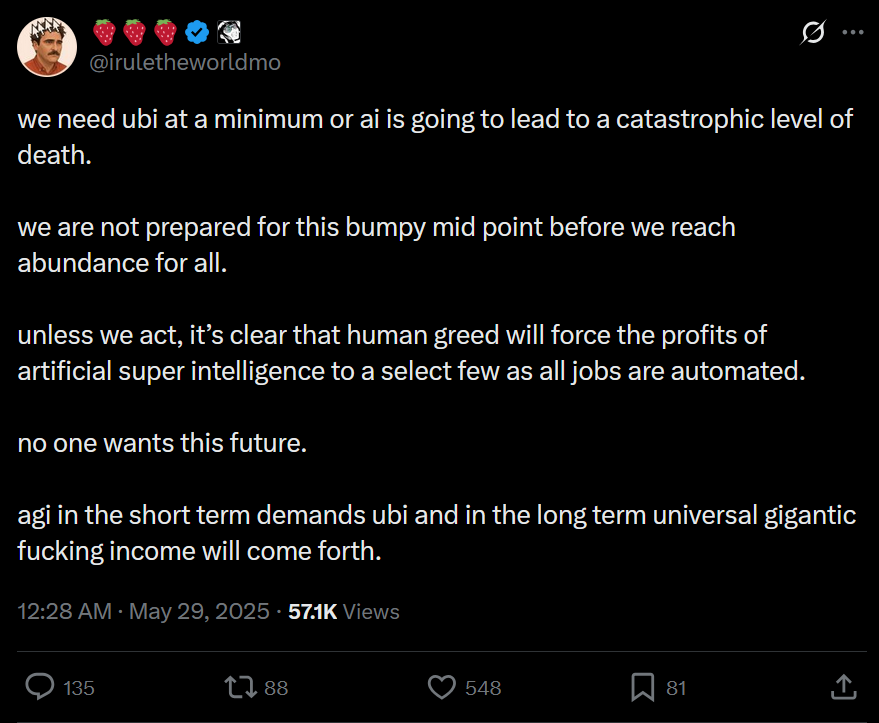Like the post with the heart icon
This screenshot has height=723, width=879.
pos(441,687)
